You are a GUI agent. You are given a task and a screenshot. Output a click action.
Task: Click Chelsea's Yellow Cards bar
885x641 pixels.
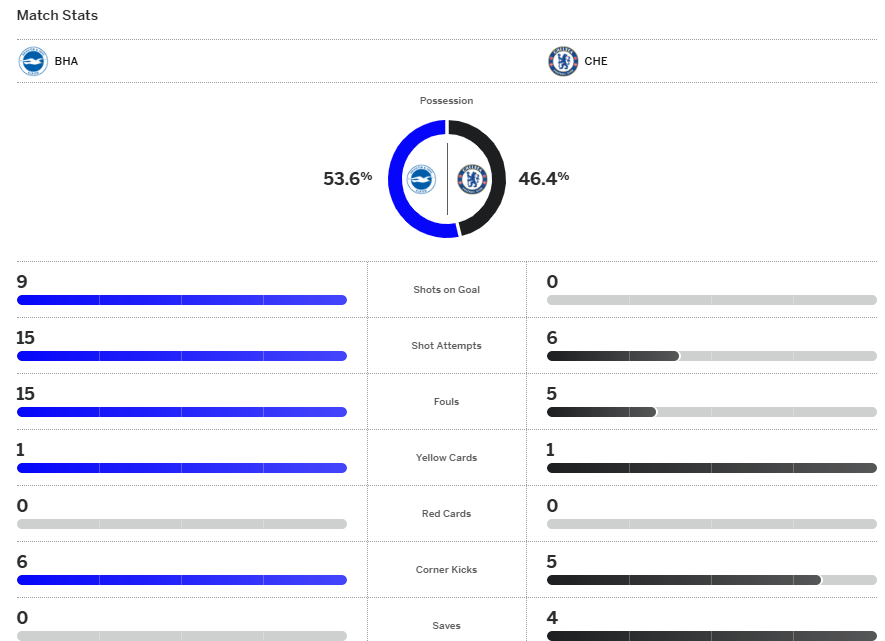pyautogui.click(x=711, y=468)
